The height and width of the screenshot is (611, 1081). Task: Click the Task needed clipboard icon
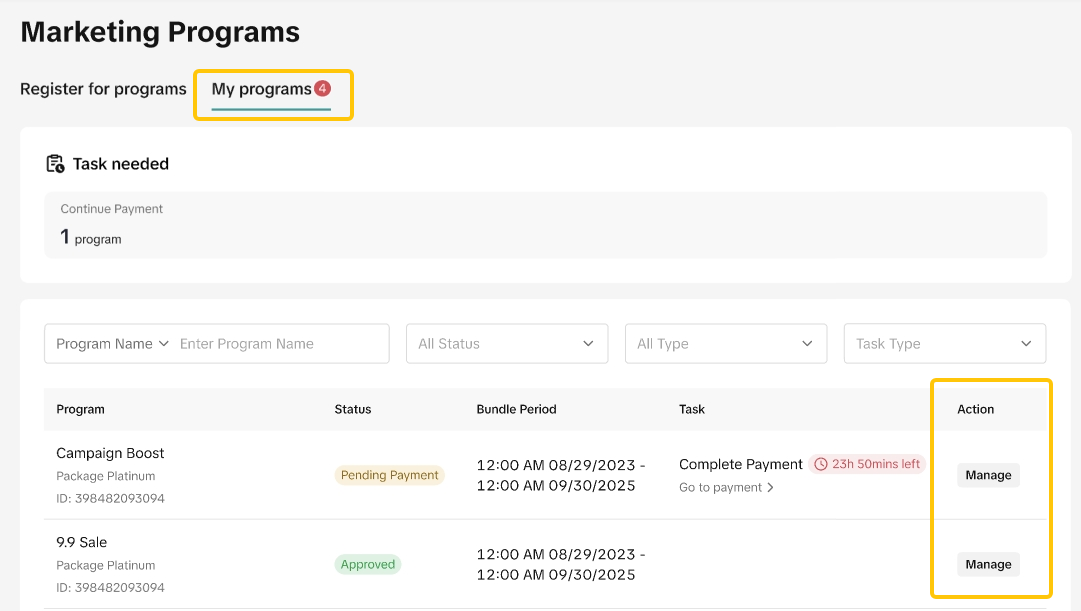55,164
